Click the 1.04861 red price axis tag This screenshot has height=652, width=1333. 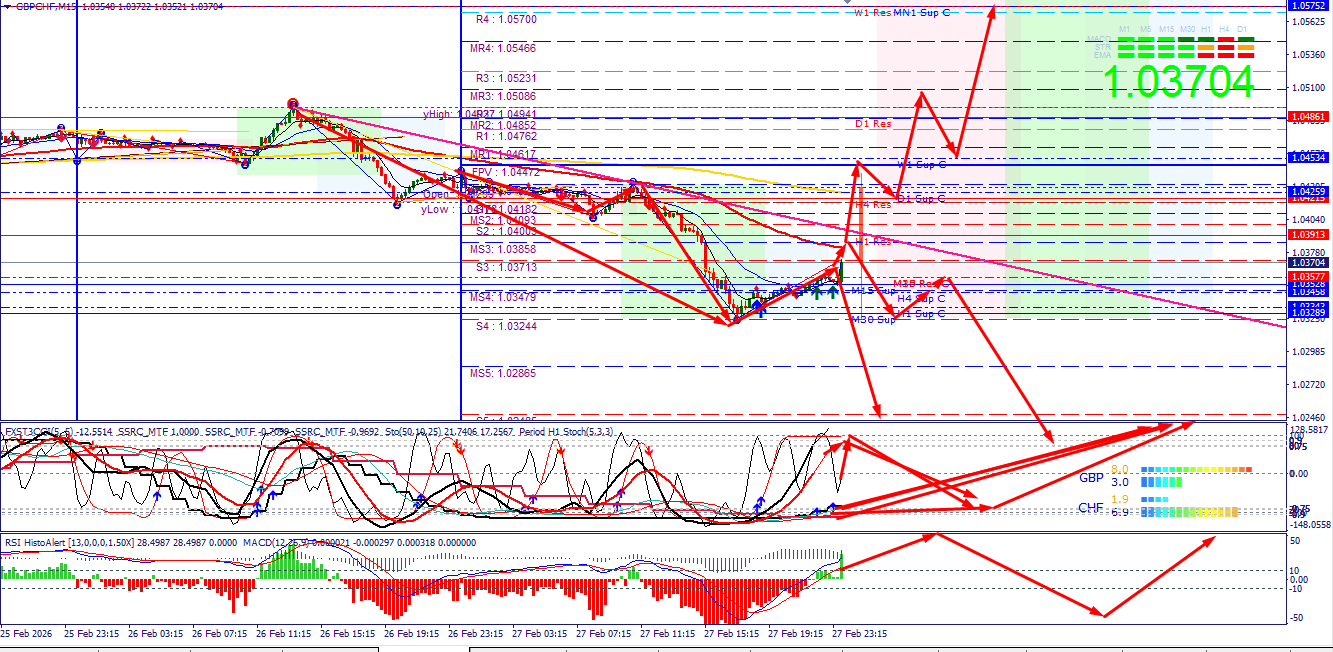pyautogui.click(x=1309, y=117)
